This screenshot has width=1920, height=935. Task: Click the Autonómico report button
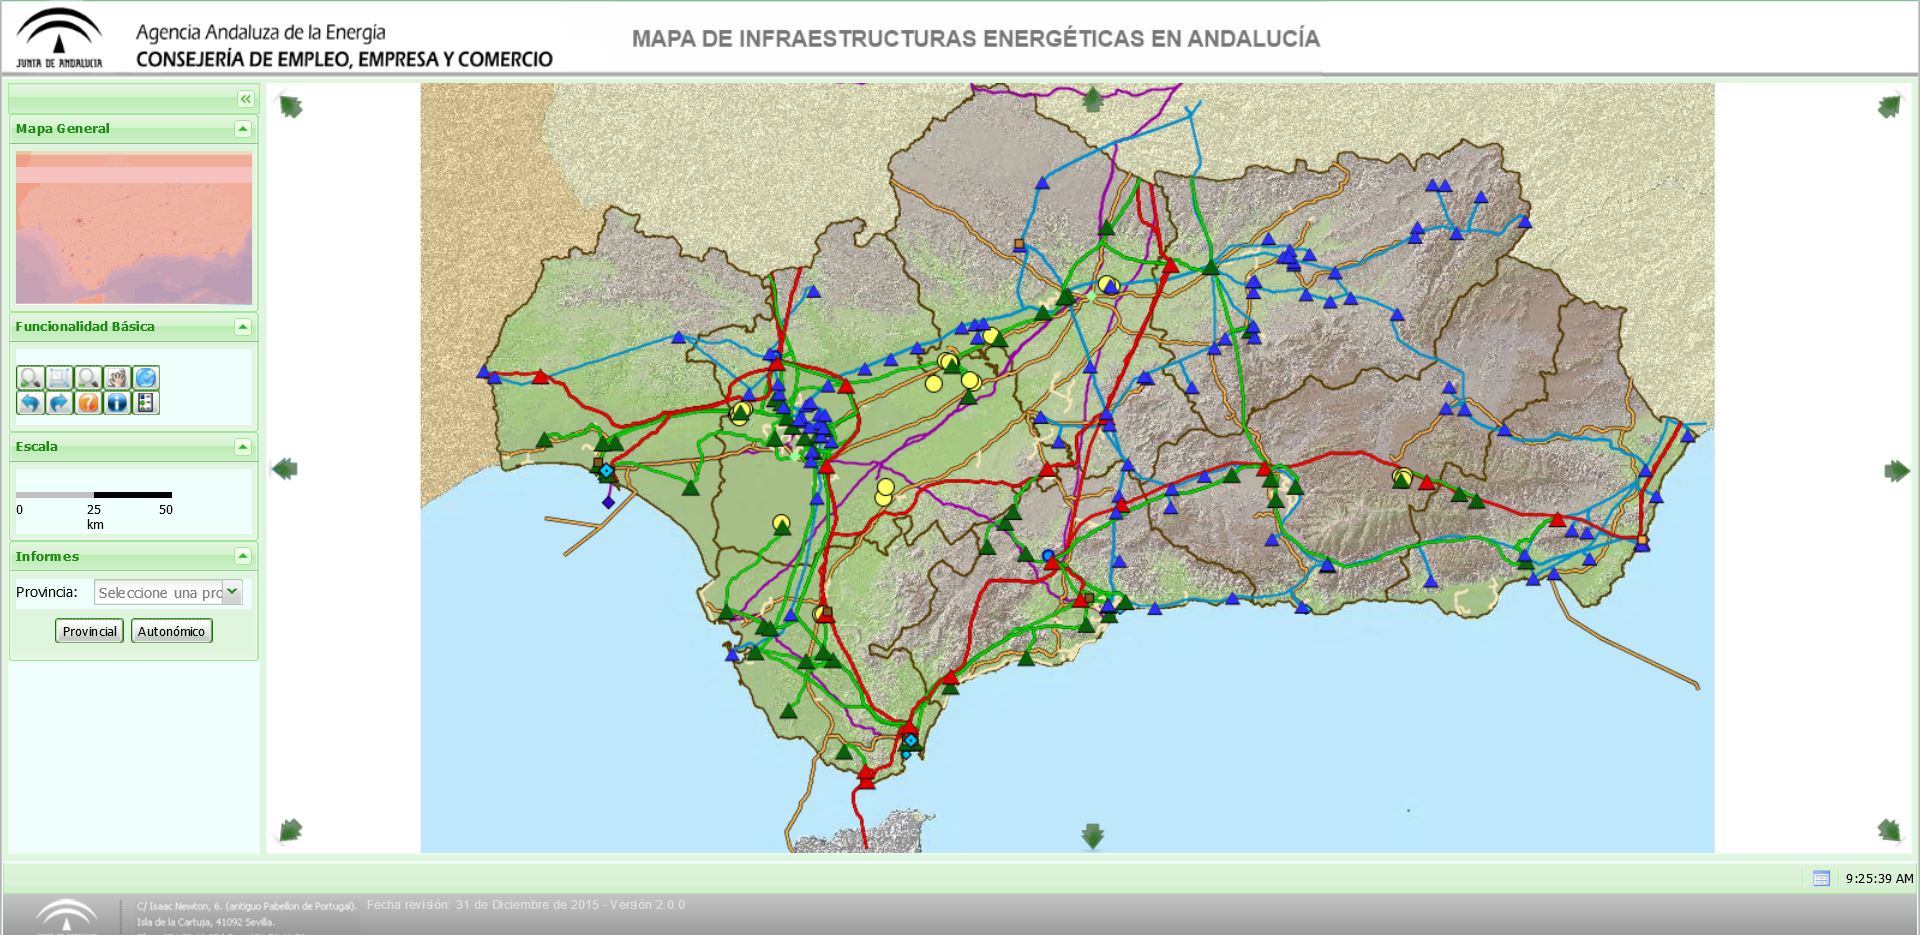pos(171,631)
